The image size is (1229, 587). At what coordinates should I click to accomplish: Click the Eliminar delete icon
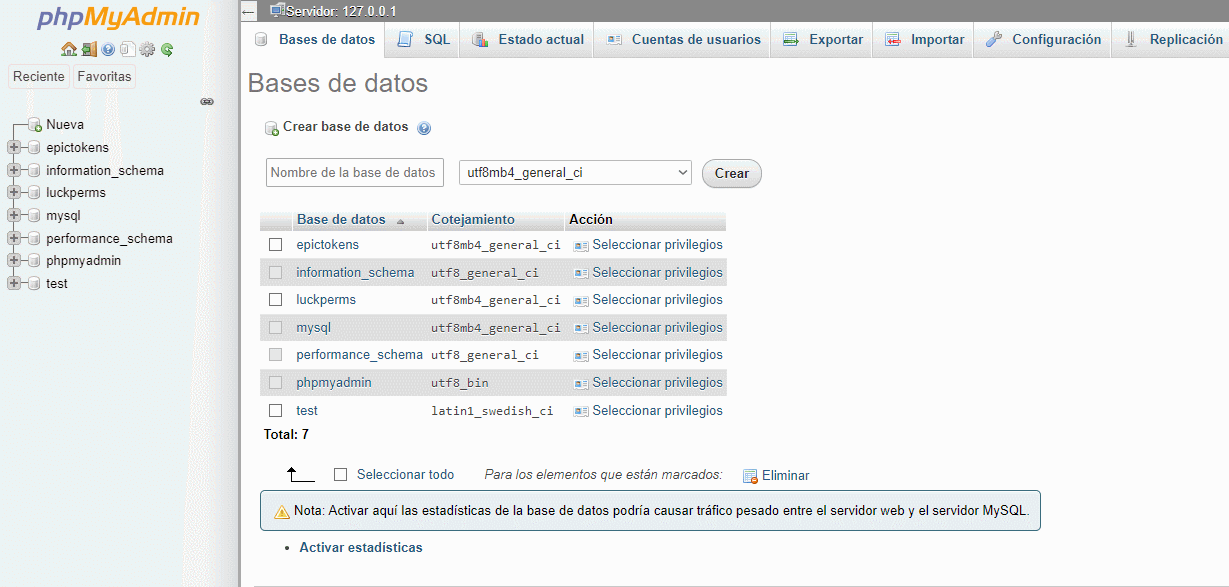tap(750, 476)
